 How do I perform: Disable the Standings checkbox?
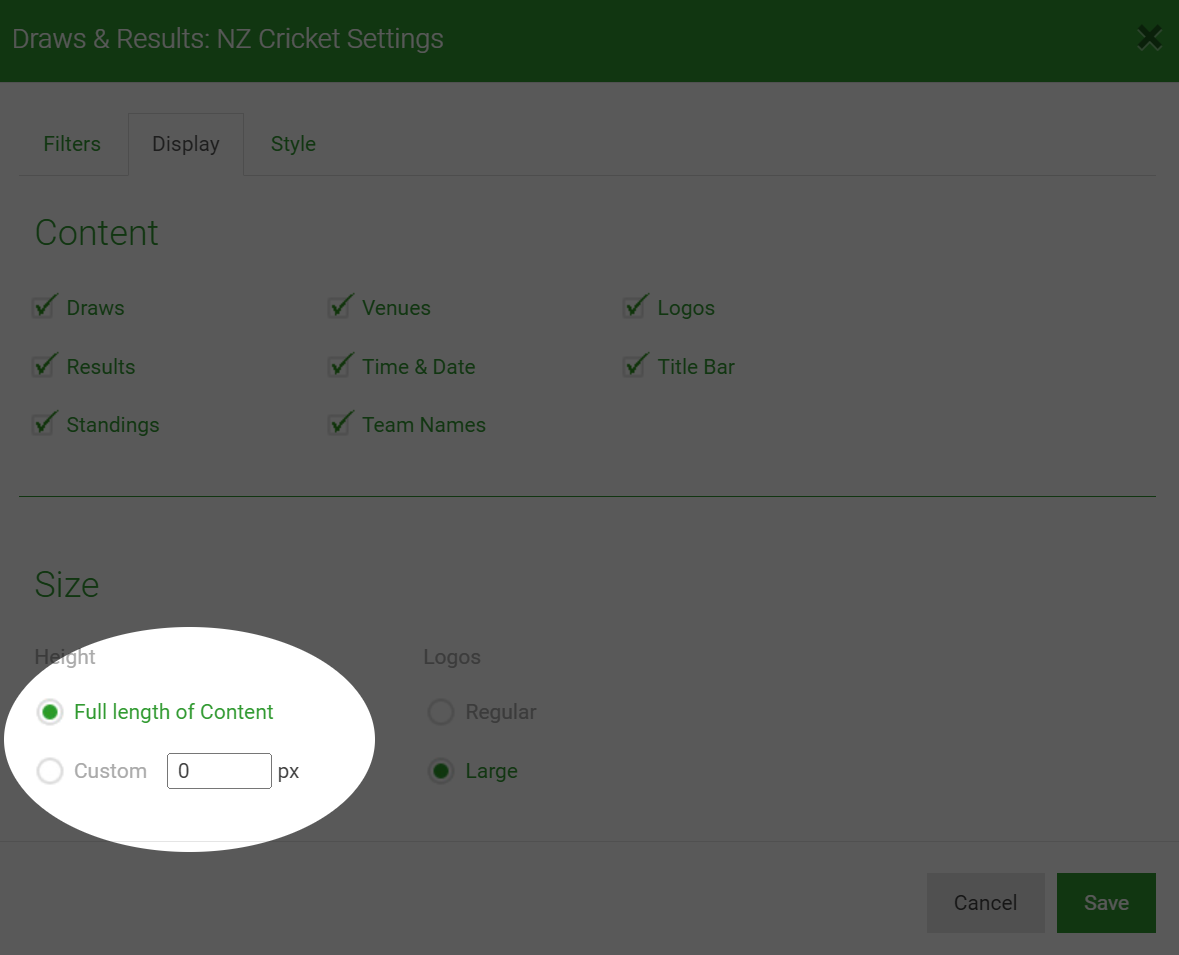pos(43,424)
